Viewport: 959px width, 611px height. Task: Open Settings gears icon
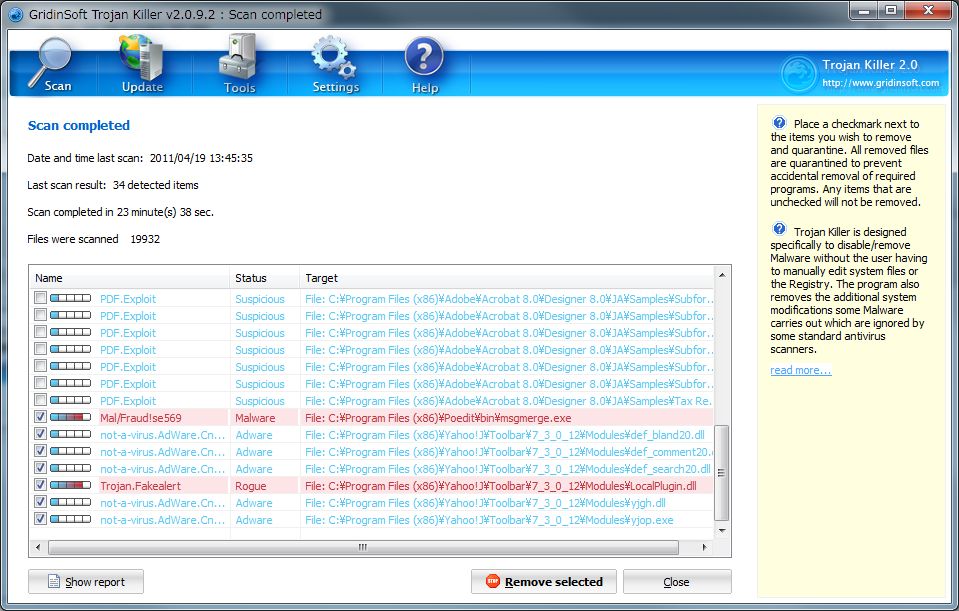[x=335, y=58]
